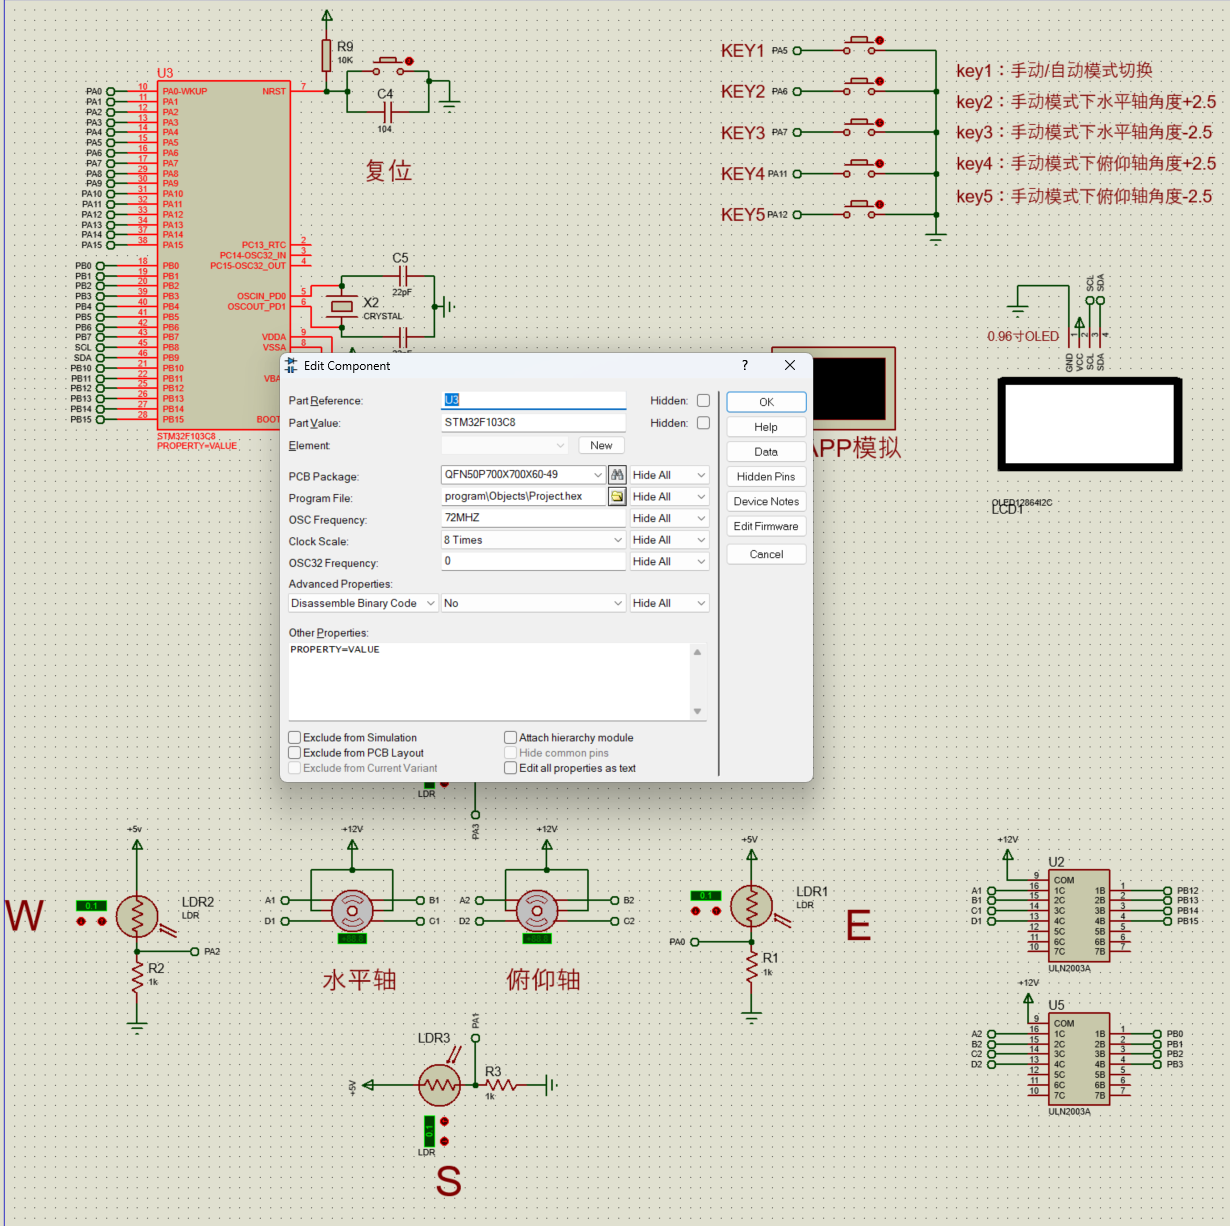The image size is (1230, 1226).
Task: Select the LCD1 OLED display component
Action: [1090, 425]
